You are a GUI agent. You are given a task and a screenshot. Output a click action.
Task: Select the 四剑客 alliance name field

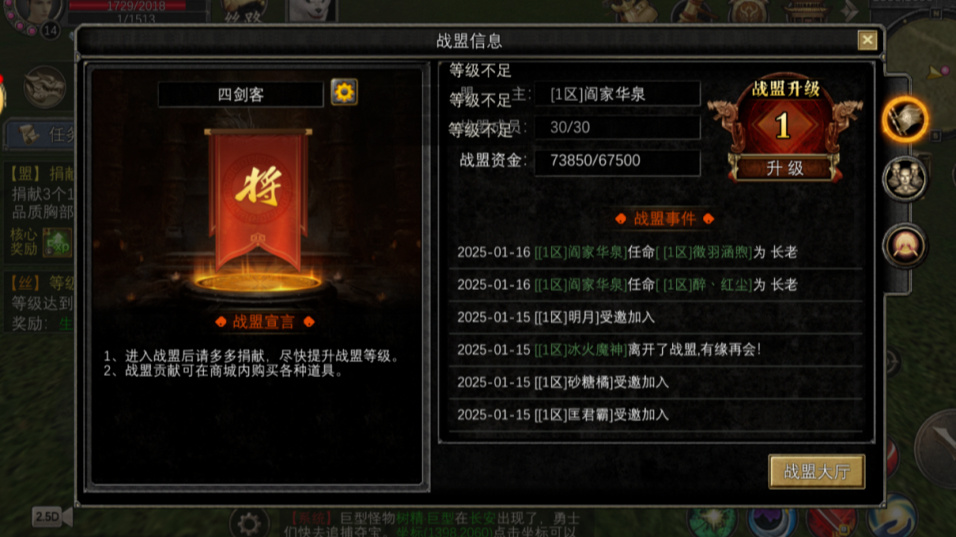click(x=240, y=94)
